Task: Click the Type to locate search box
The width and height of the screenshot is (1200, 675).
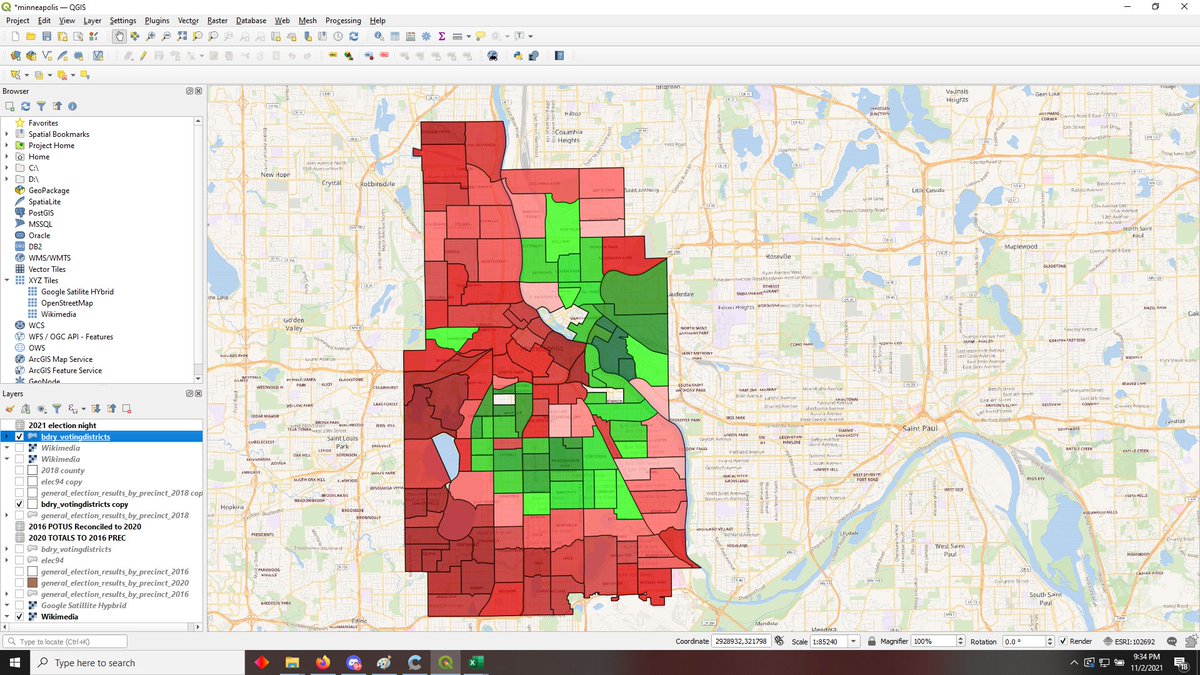Action: click(x=65, y=641)
